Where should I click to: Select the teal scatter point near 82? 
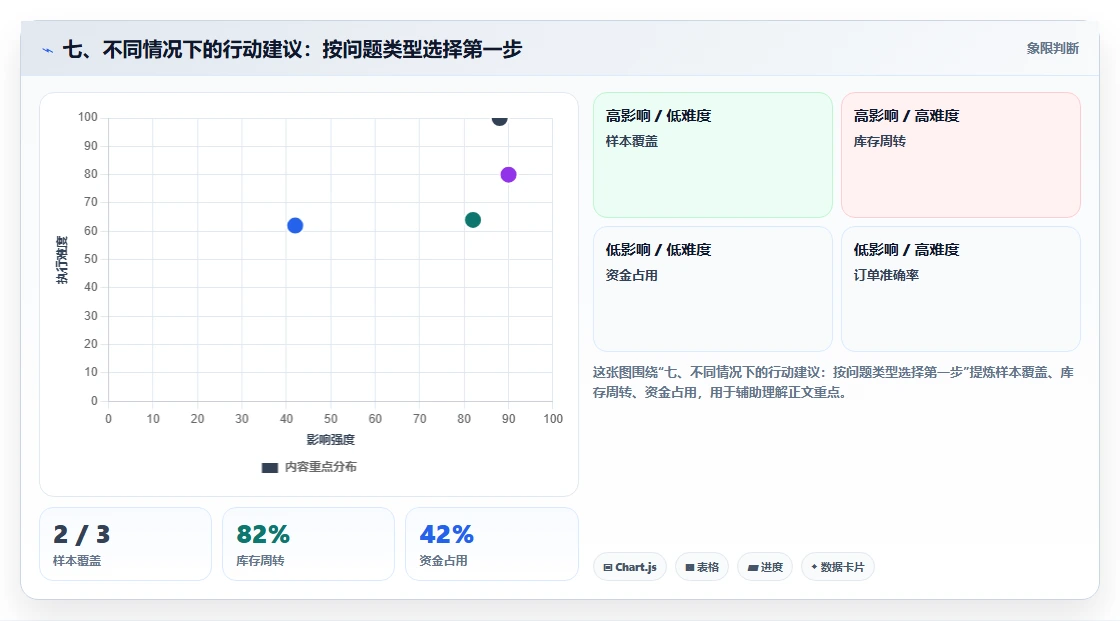click(x=473, y=220)
